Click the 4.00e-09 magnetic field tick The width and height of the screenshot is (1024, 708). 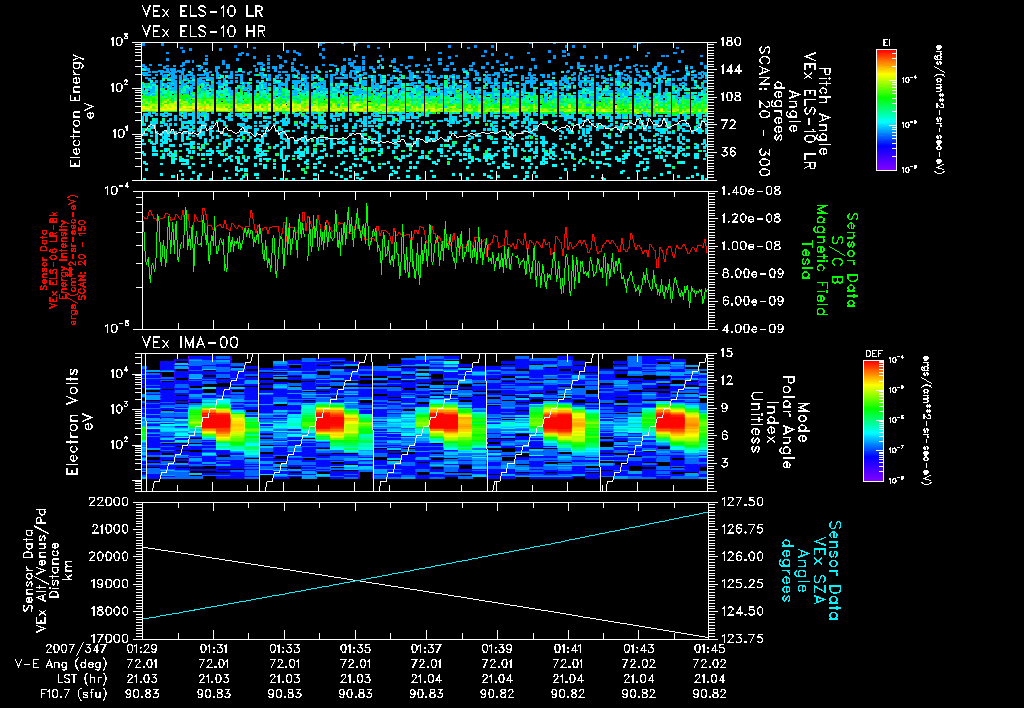pos(750,329)
